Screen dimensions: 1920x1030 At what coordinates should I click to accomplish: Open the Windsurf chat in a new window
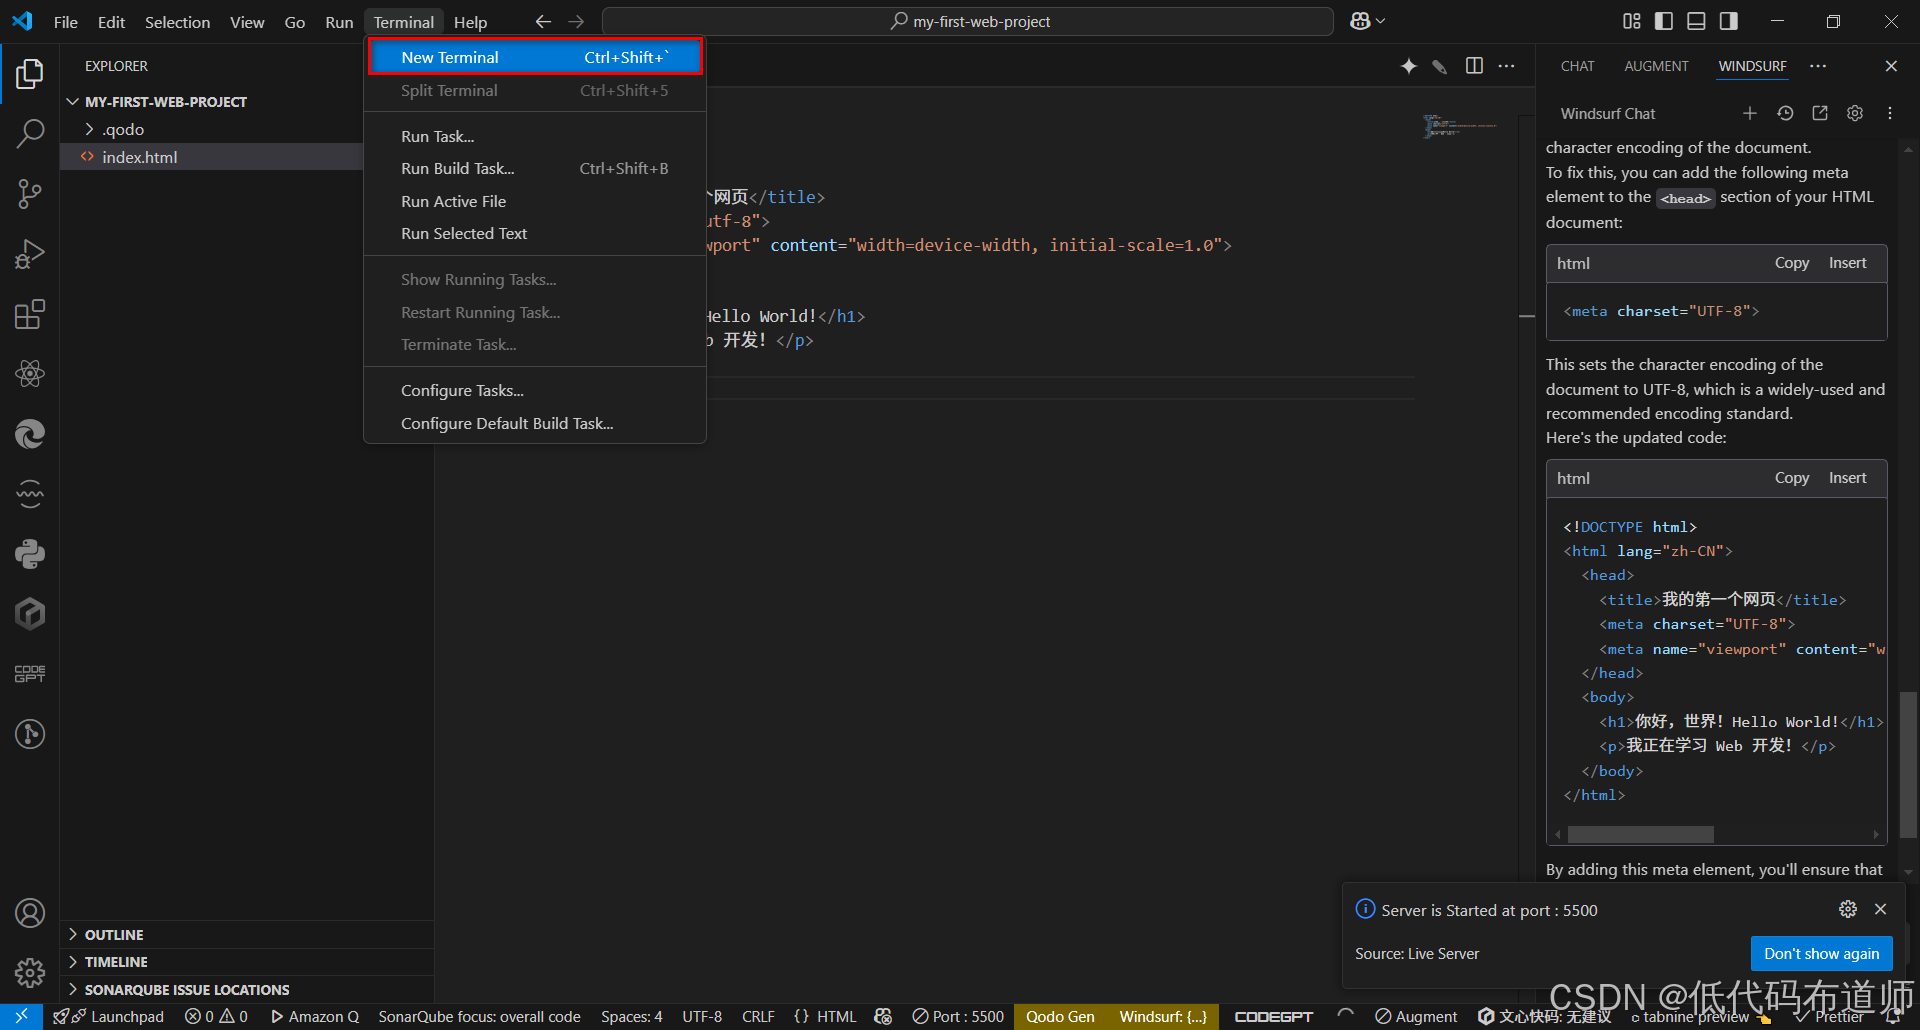click(x=1820, y=113)
